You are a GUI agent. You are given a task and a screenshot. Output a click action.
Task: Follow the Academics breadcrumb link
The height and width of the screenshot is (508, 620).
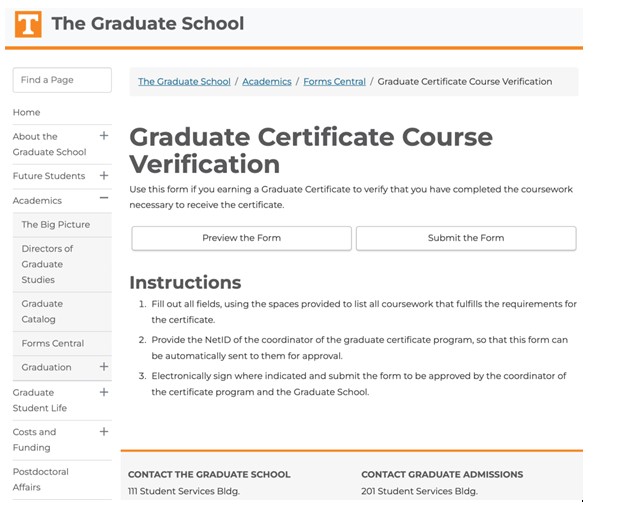coord(267,82)
